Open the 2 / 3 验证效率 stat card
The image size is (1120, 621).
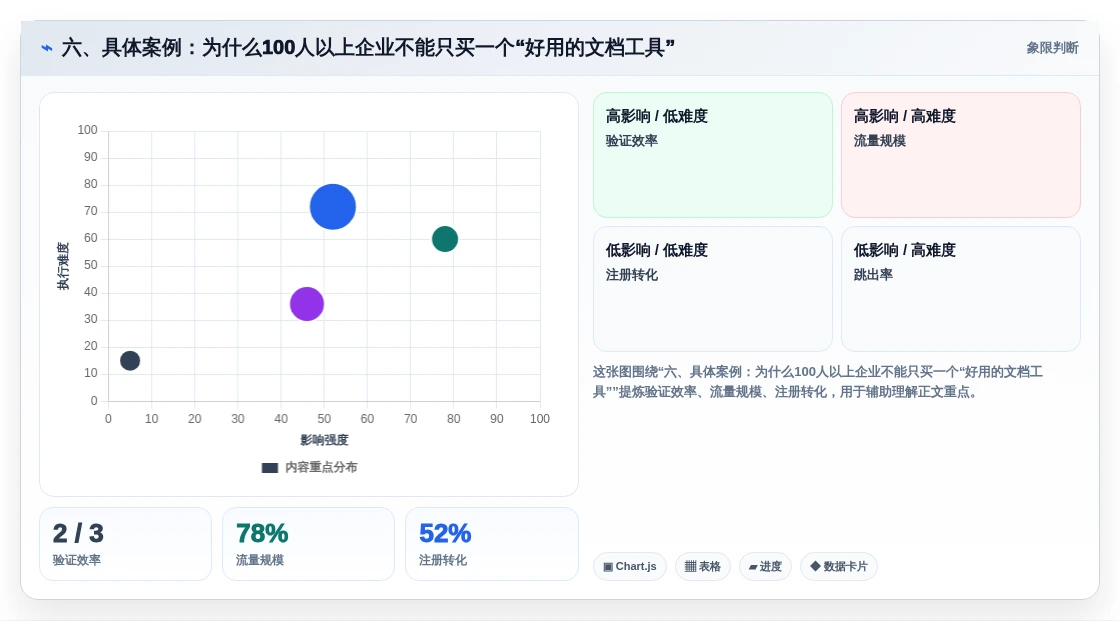[x=126, y=544]
